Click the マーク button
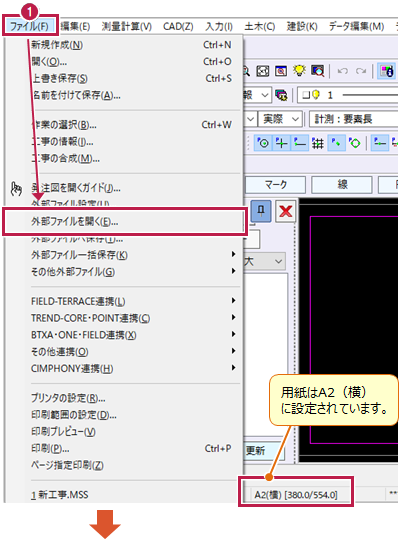Viewport: 400px width, 539px height. 275,185
